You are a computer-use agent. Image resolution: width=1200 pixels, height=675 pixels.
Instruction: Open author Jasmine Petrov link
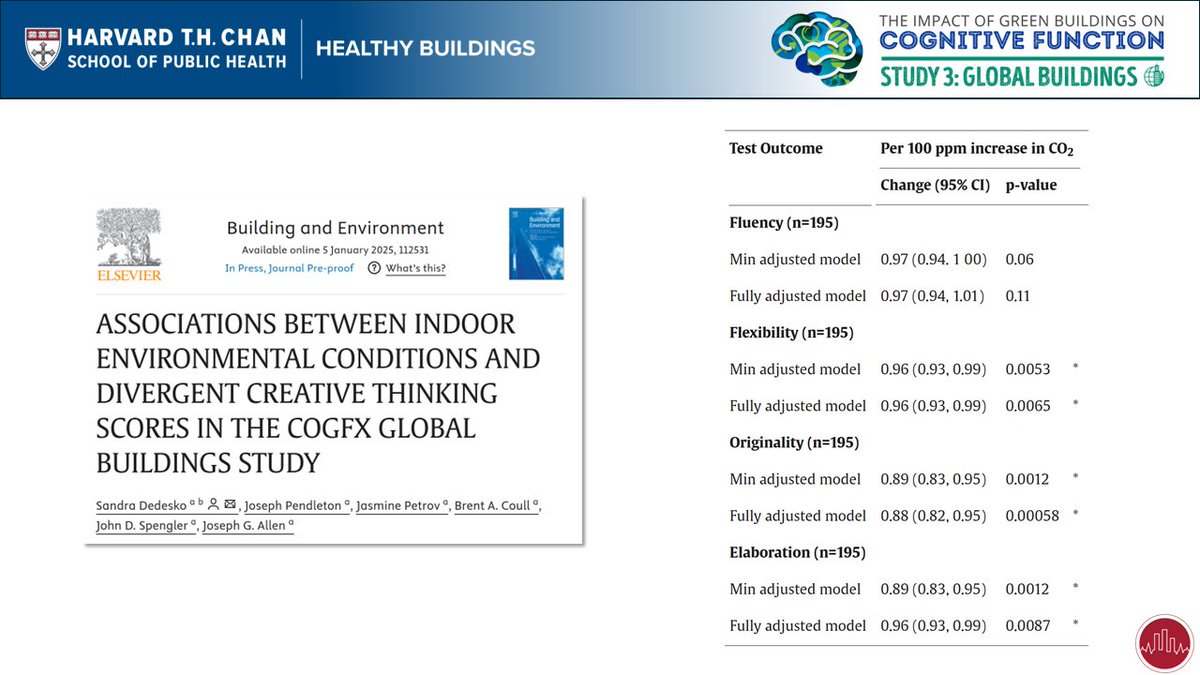(401, 506)
